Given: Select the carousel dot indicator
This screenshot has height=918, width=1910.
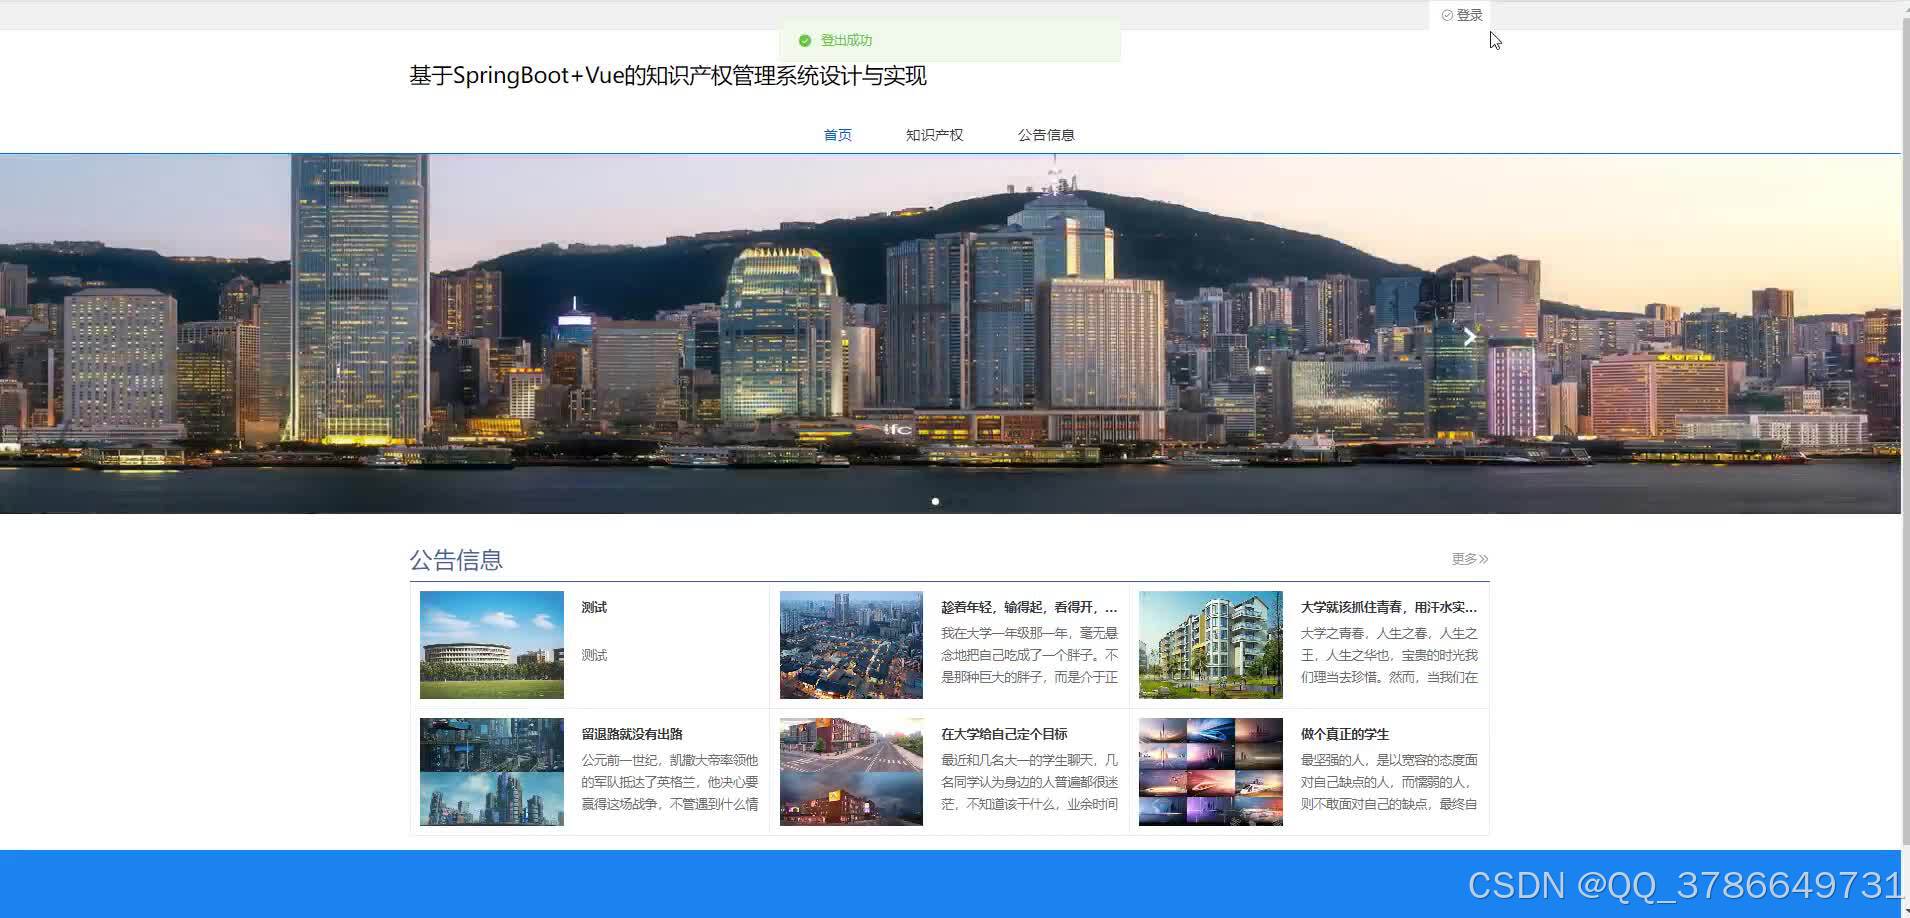Looking at the screenshot, I should coord(935,501).
